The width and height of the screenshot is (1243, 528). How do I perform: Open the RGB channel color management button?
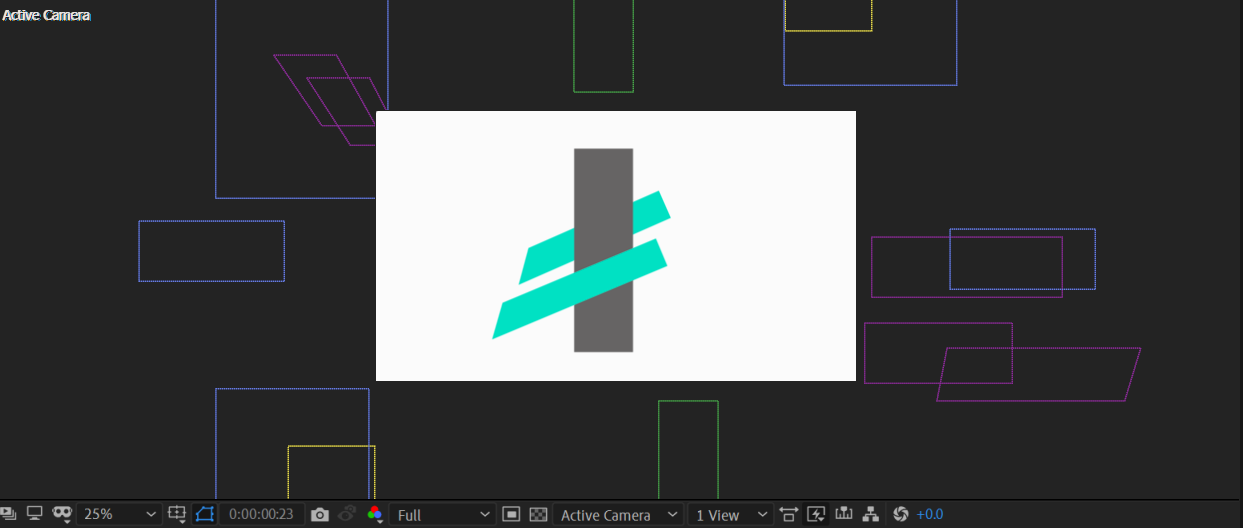pos(375,514)
